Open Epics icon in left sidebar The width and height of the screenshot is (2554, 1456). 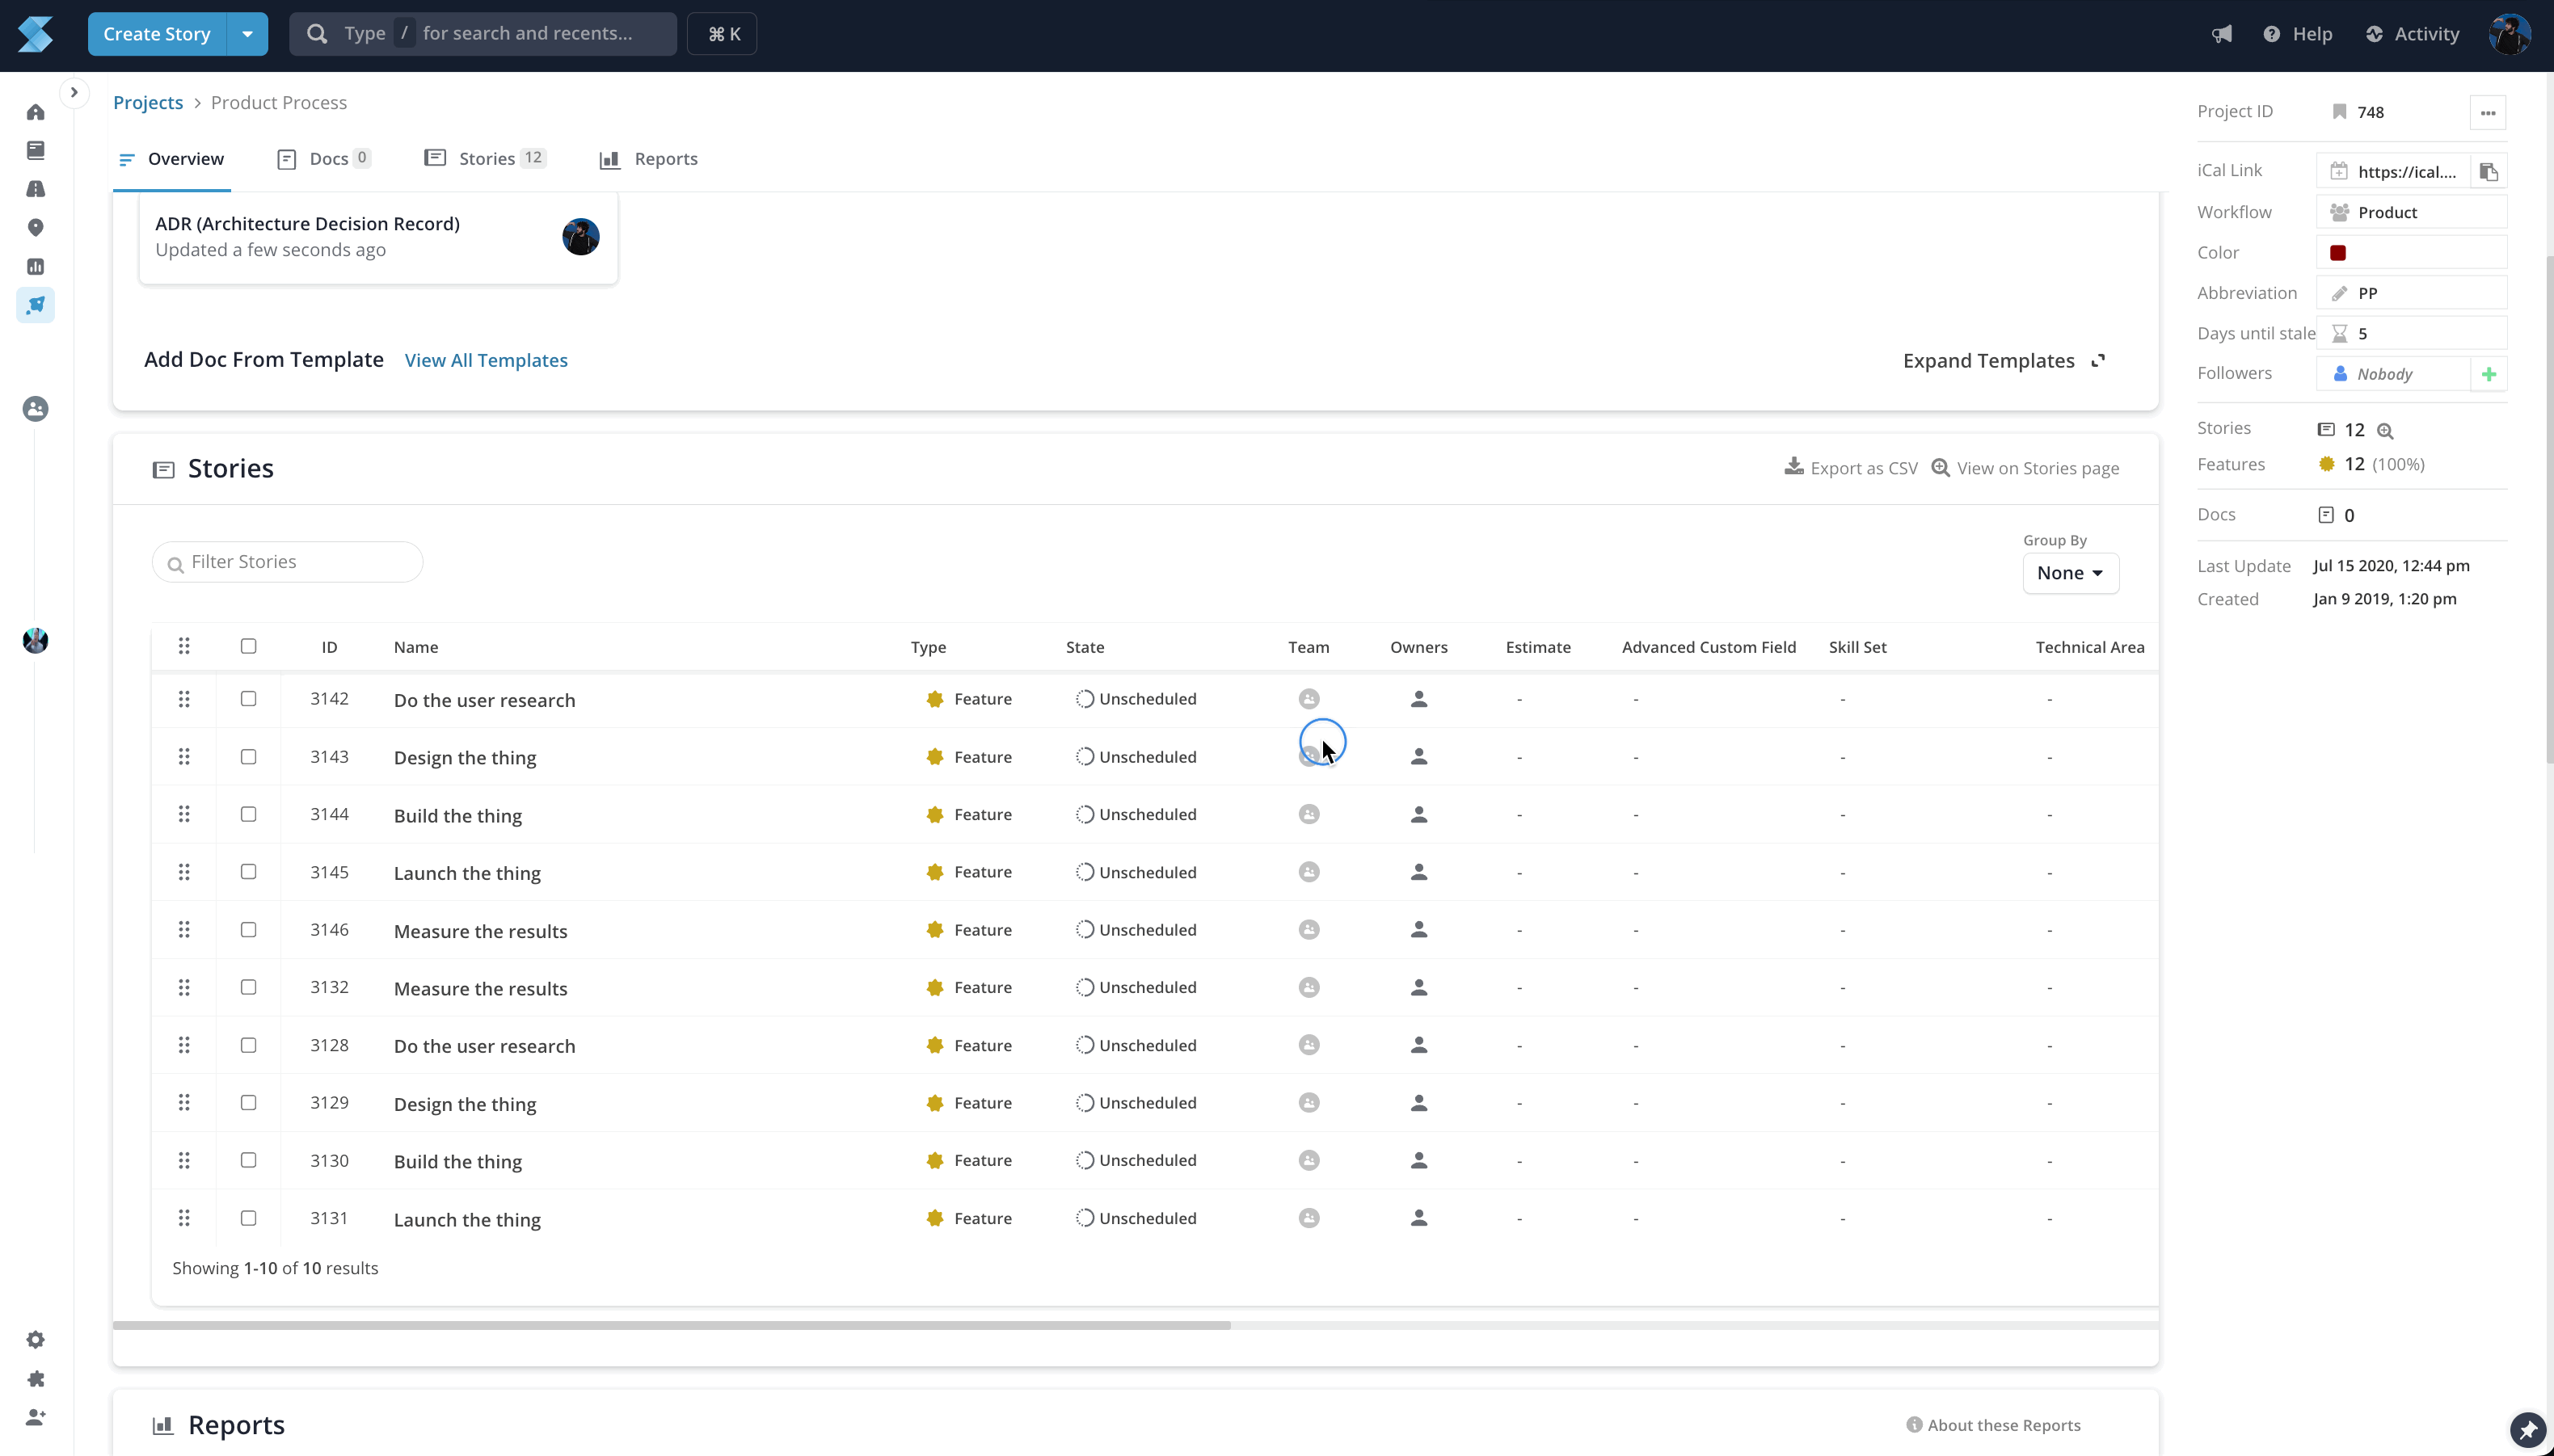(x=35, y=189)
